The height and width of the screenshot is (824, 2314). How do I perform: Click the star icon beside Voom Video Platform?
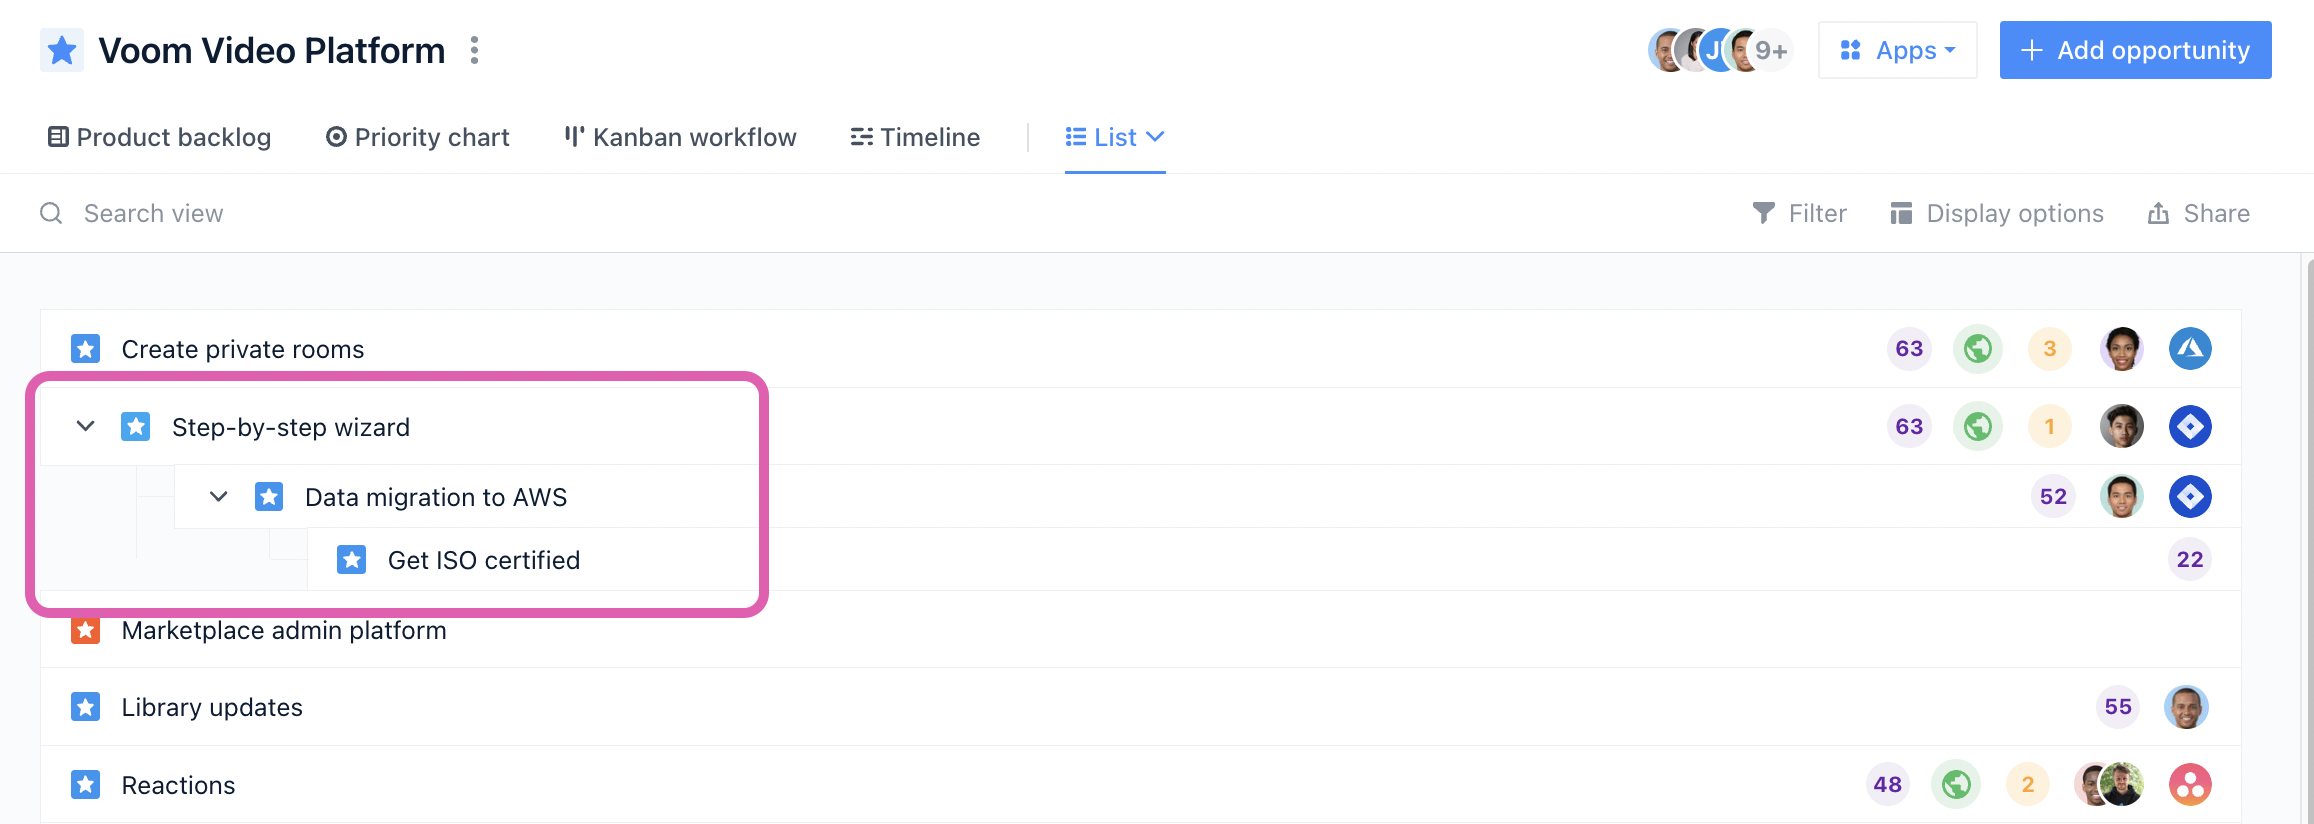click(x=62, y=50)
